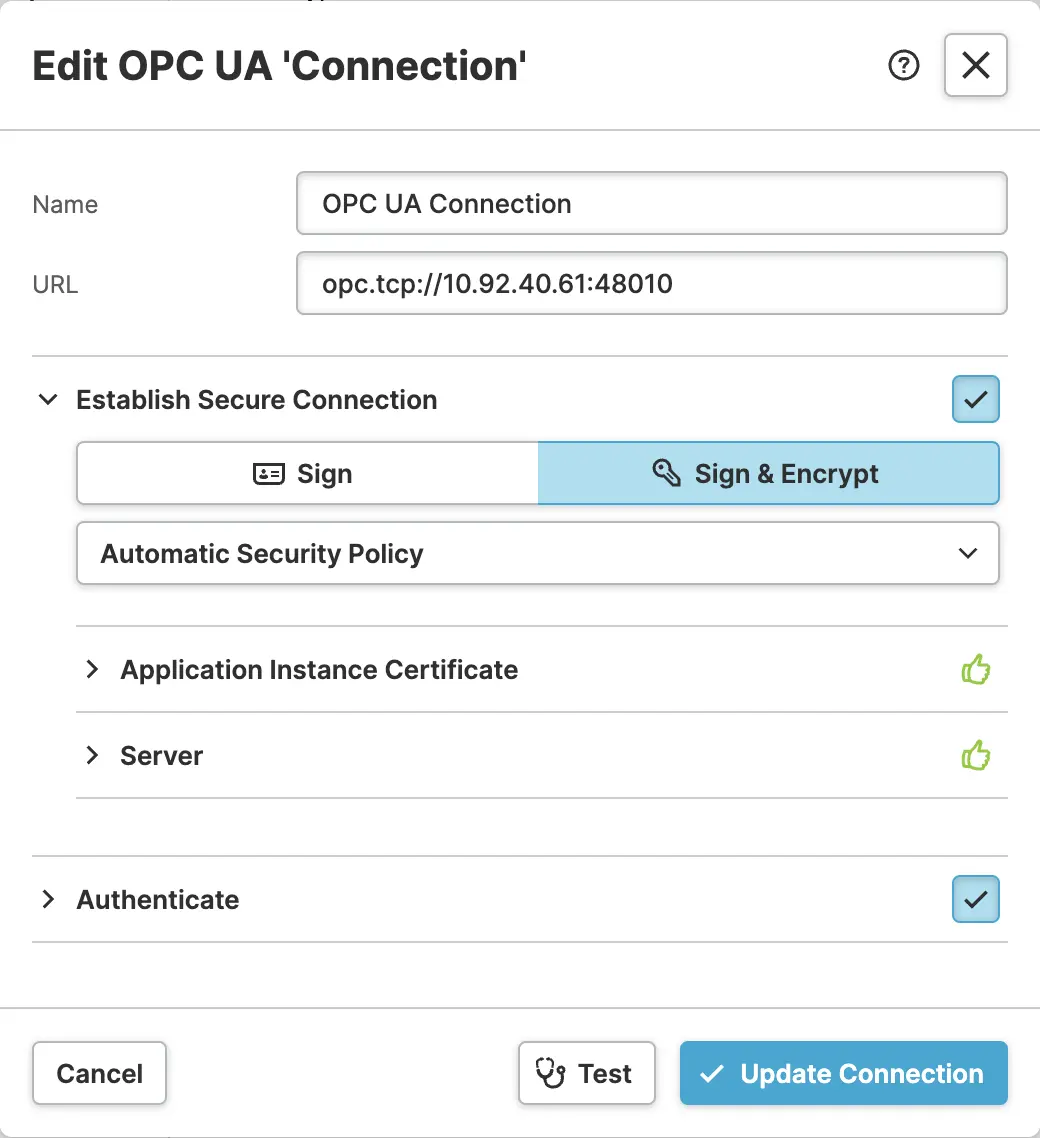Open the Automatic Security Policy dropdown
The height and width of the screenshot is (1138, 1040).
click(538, 554)
